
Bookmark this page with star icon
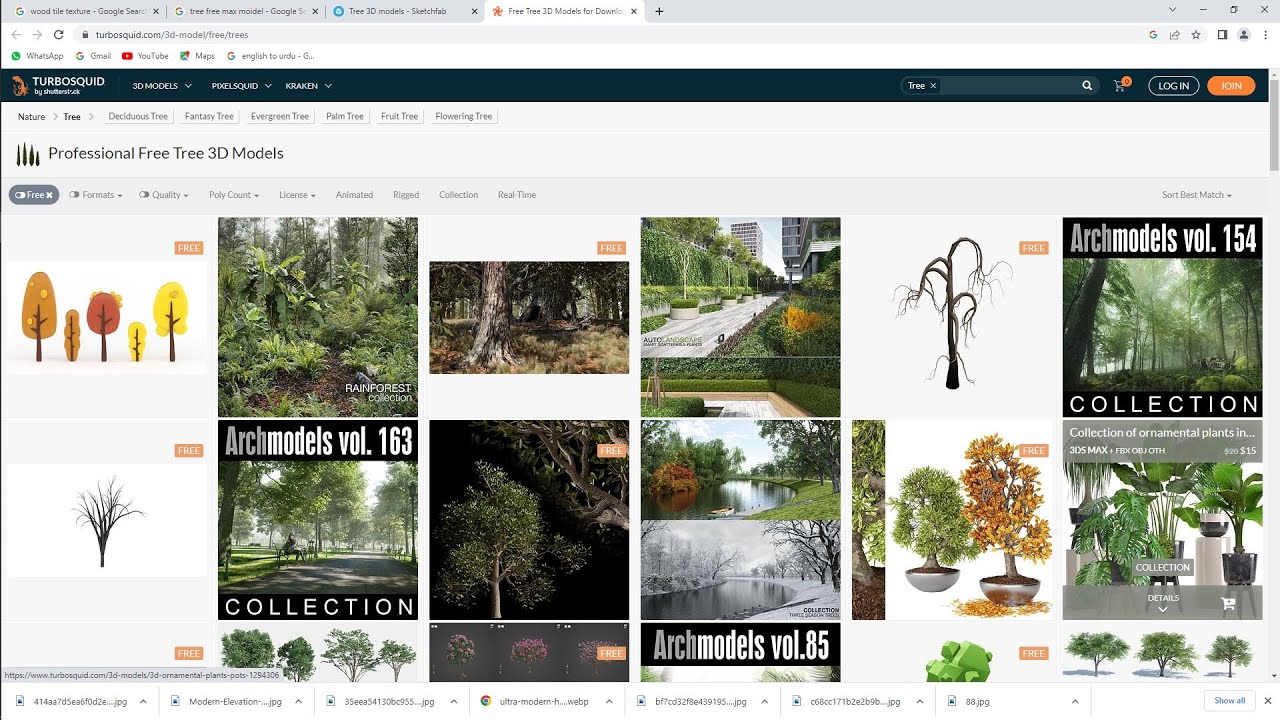point(1196,34)
